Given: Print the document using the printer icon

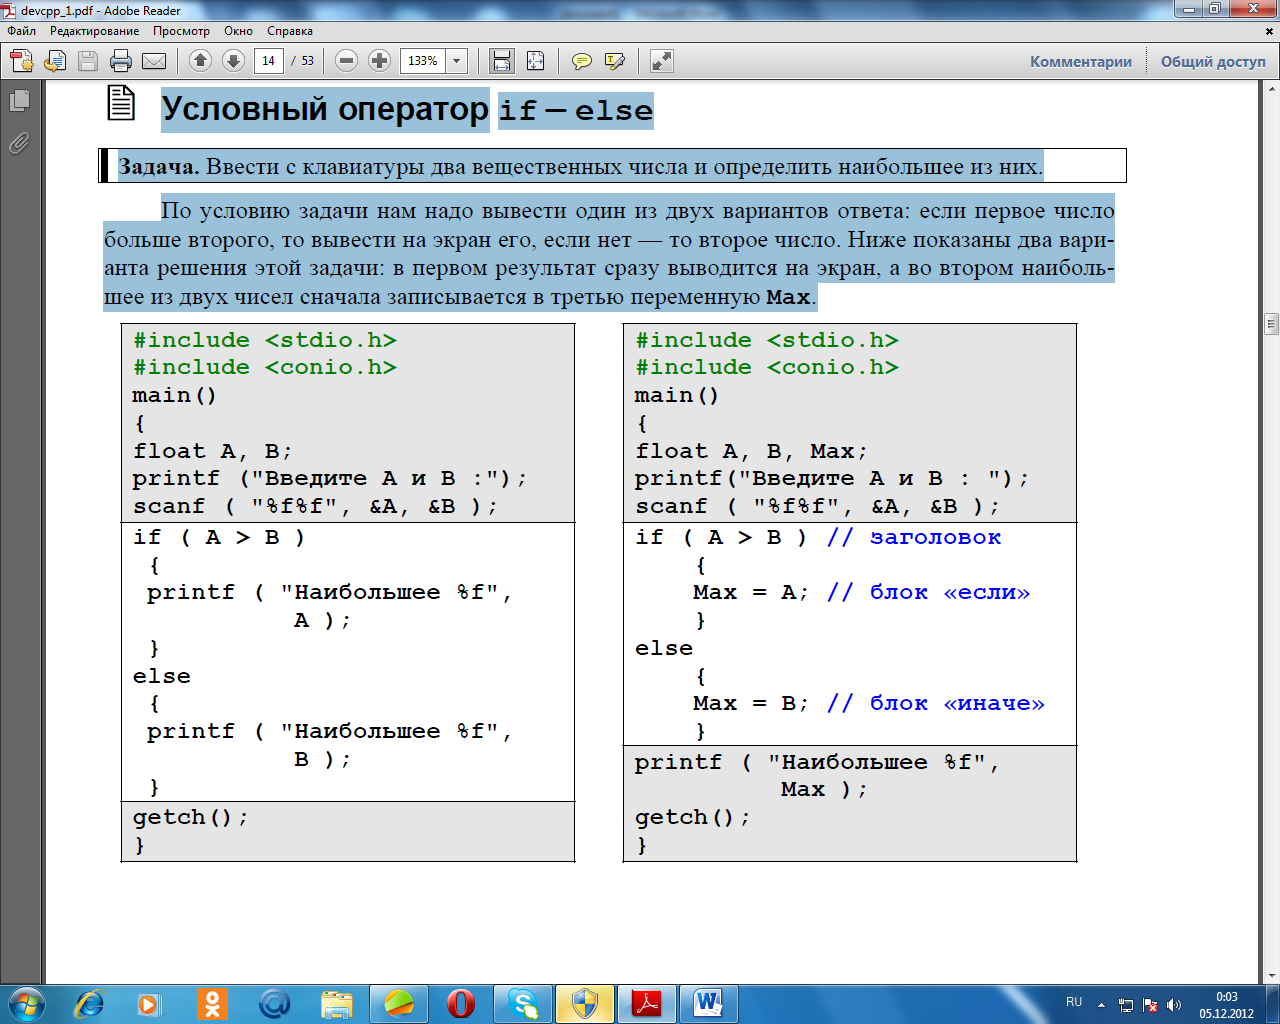Looking at the screenshot, I should [x=121, y=61].
